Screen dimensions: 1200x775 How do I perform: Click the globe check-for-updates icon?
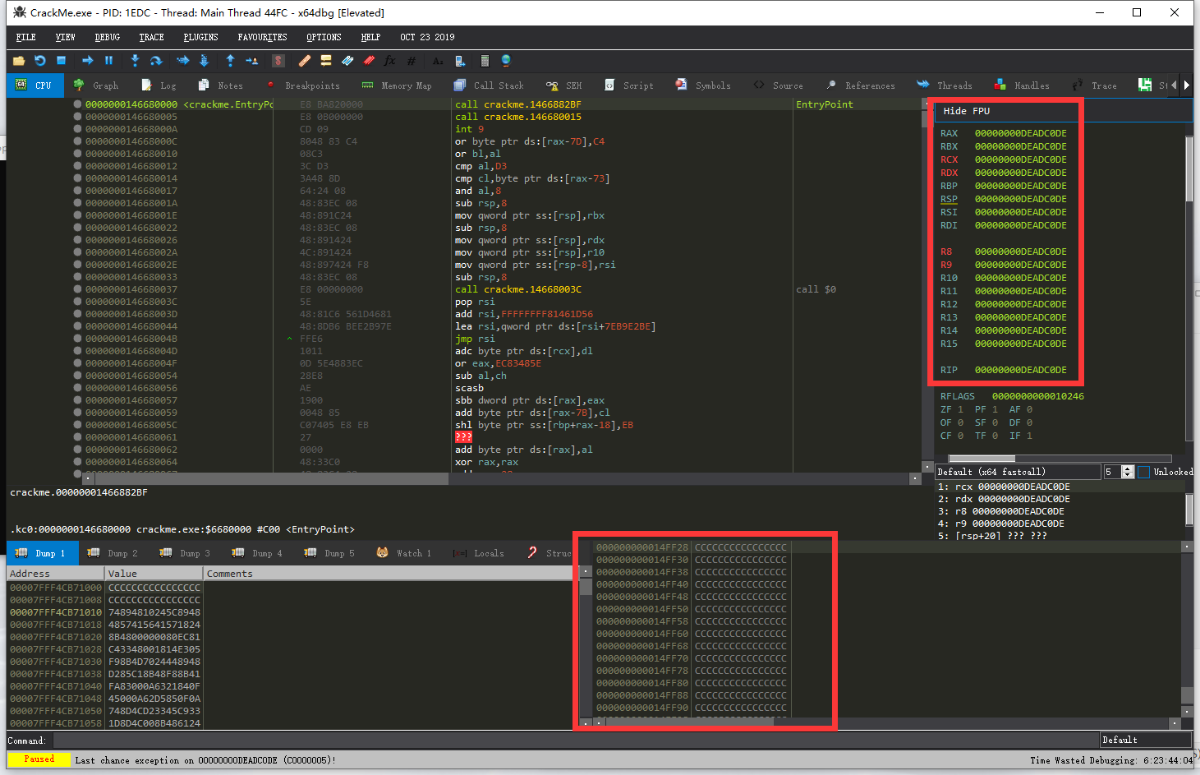pyautogui.click(x=506, y=60)
